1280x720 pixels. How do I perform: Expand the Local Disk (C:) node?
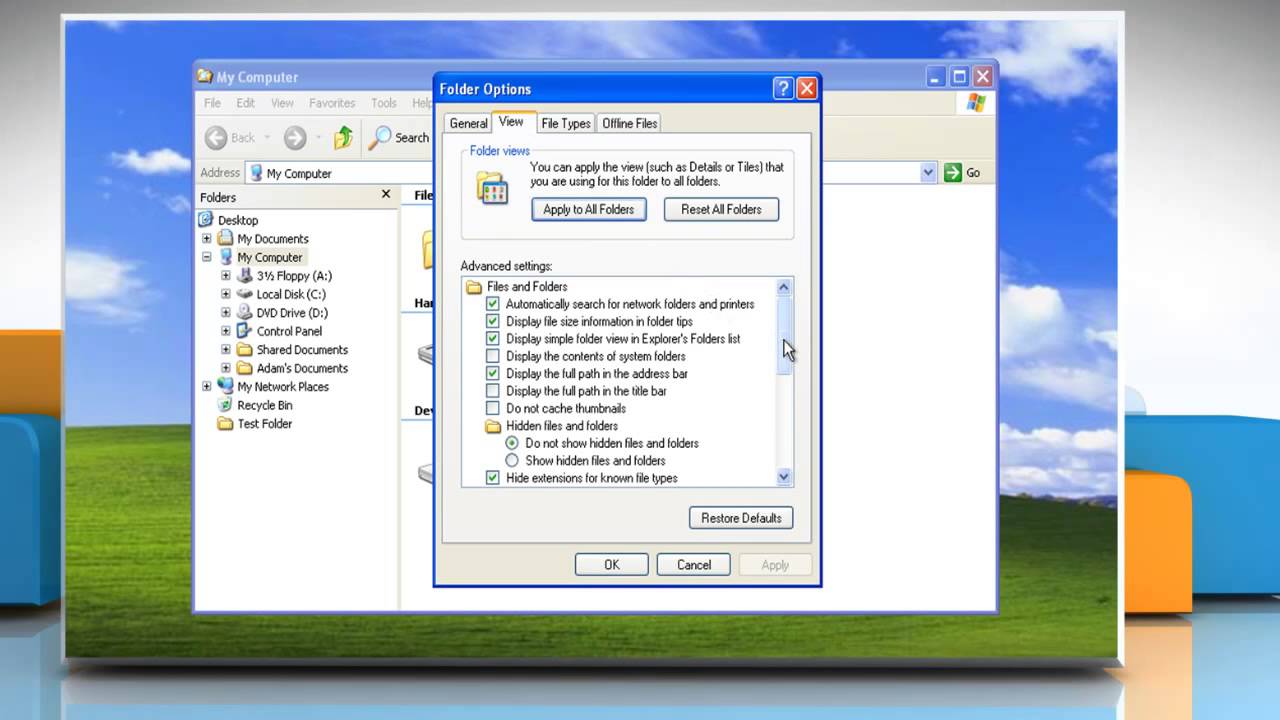tap(226, 294)
